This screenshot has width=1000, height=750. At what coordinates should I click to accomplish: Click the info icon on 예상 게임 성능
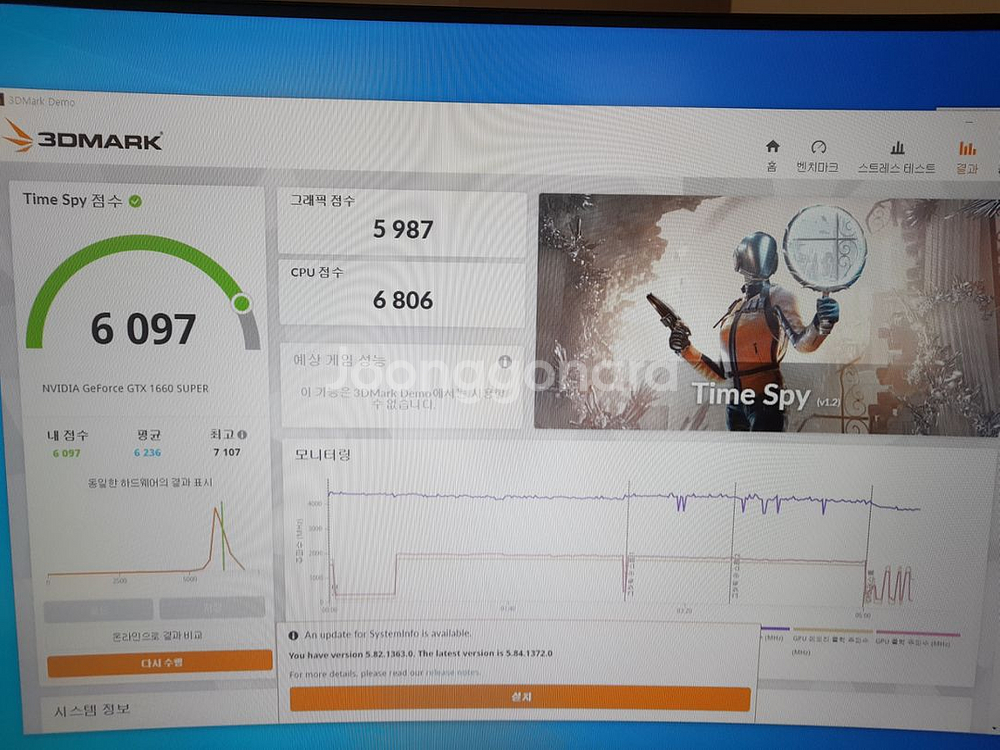point(505,362)
